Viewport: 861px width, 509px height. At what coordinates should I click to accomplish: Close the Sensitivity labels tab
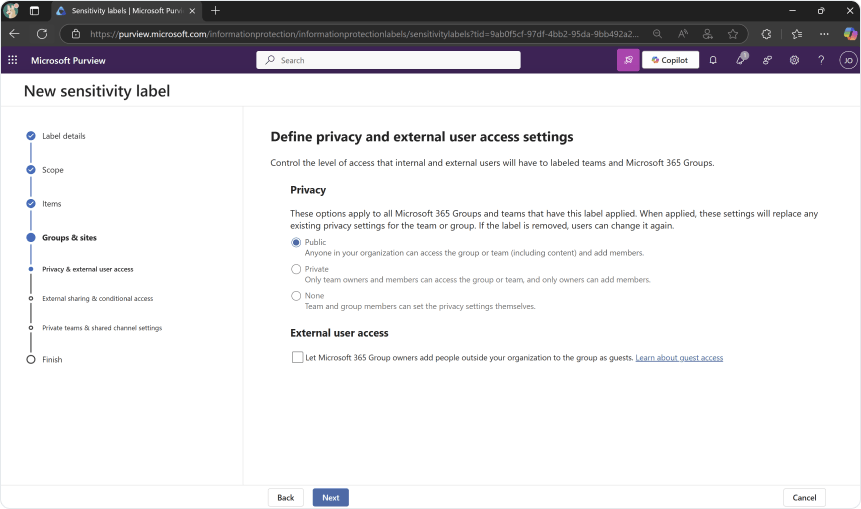click(x=192, y=10)
